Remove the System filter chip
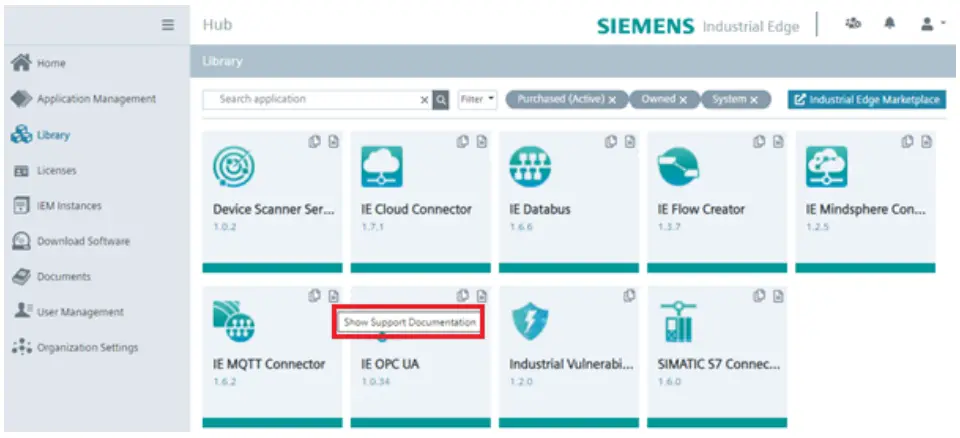This screenshot has height=438, width=960. pos(754,100)
